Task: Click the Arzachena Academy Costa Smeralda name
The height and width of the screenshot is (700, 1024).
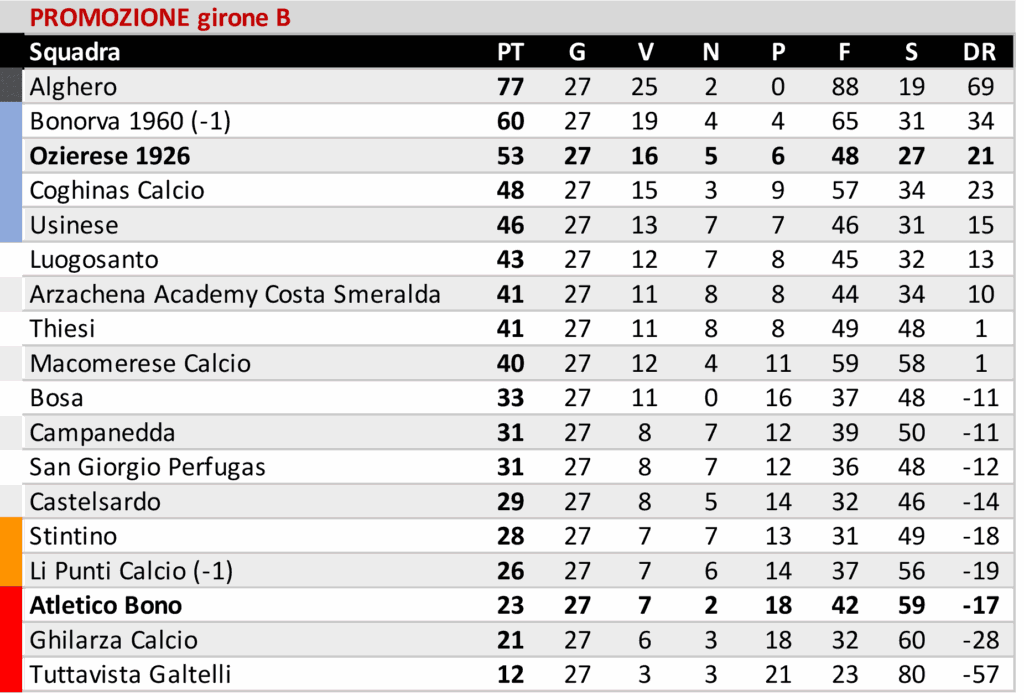Action: point(235,294)
